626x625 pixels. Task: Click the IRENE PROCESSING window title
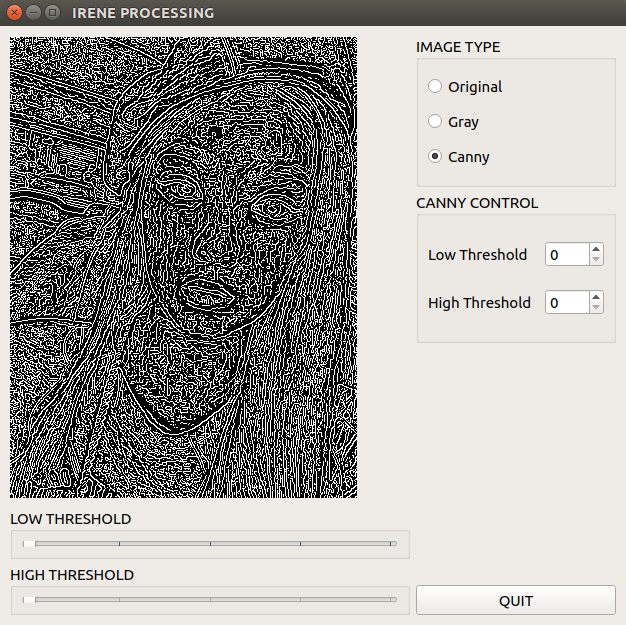tap(143, 13)
